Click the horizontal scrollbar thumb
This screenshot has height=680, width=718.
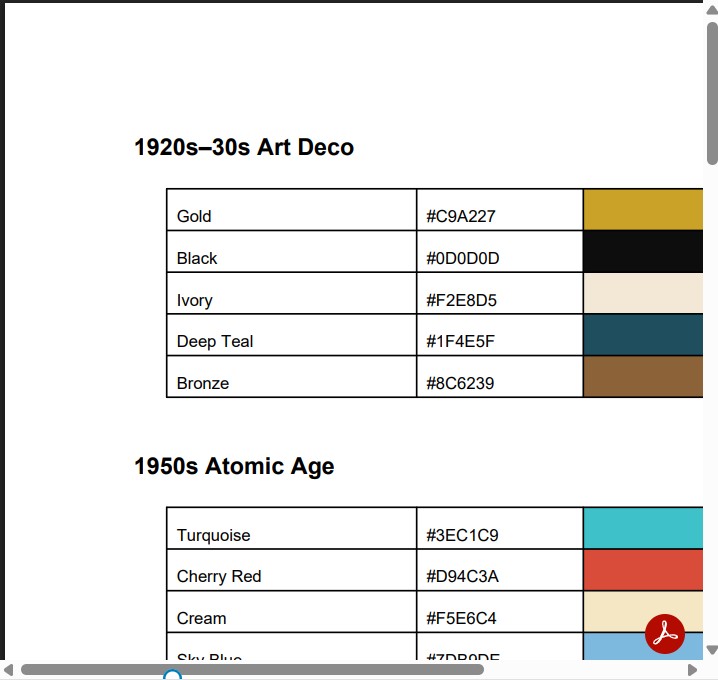(250, 669)
